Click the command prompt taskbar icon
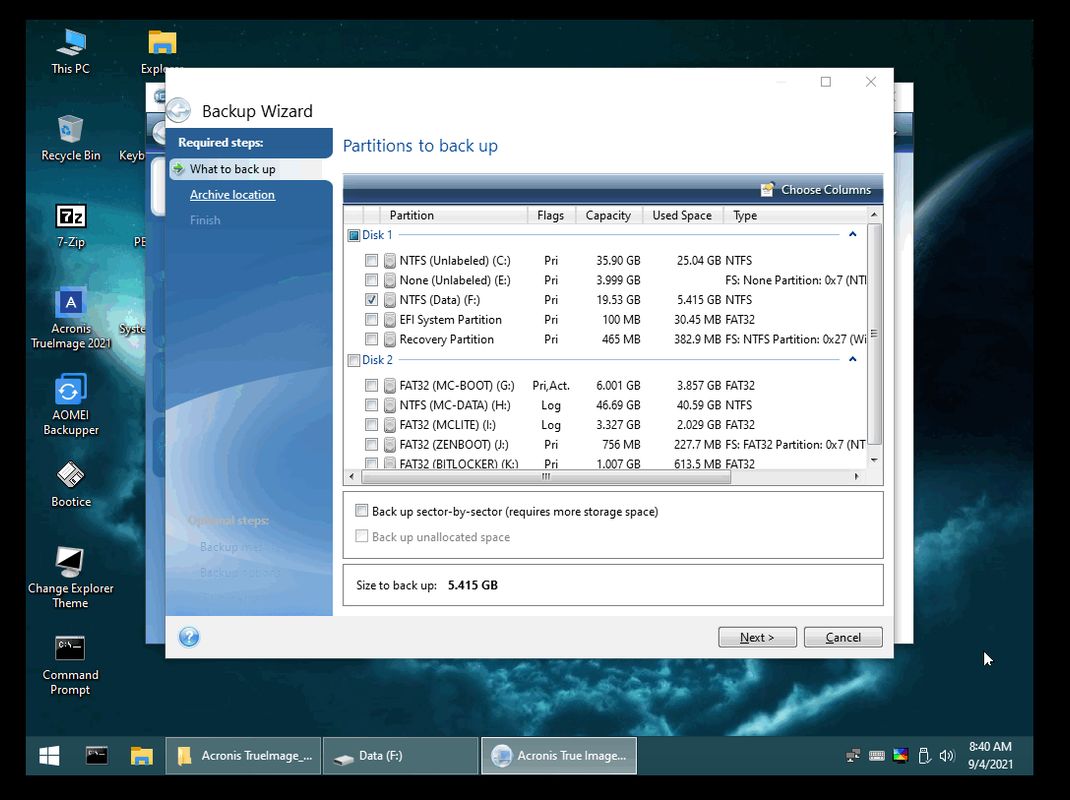The width and height of the screenshot is (1070, 800). pyautogui.click(x=97, y=755)
